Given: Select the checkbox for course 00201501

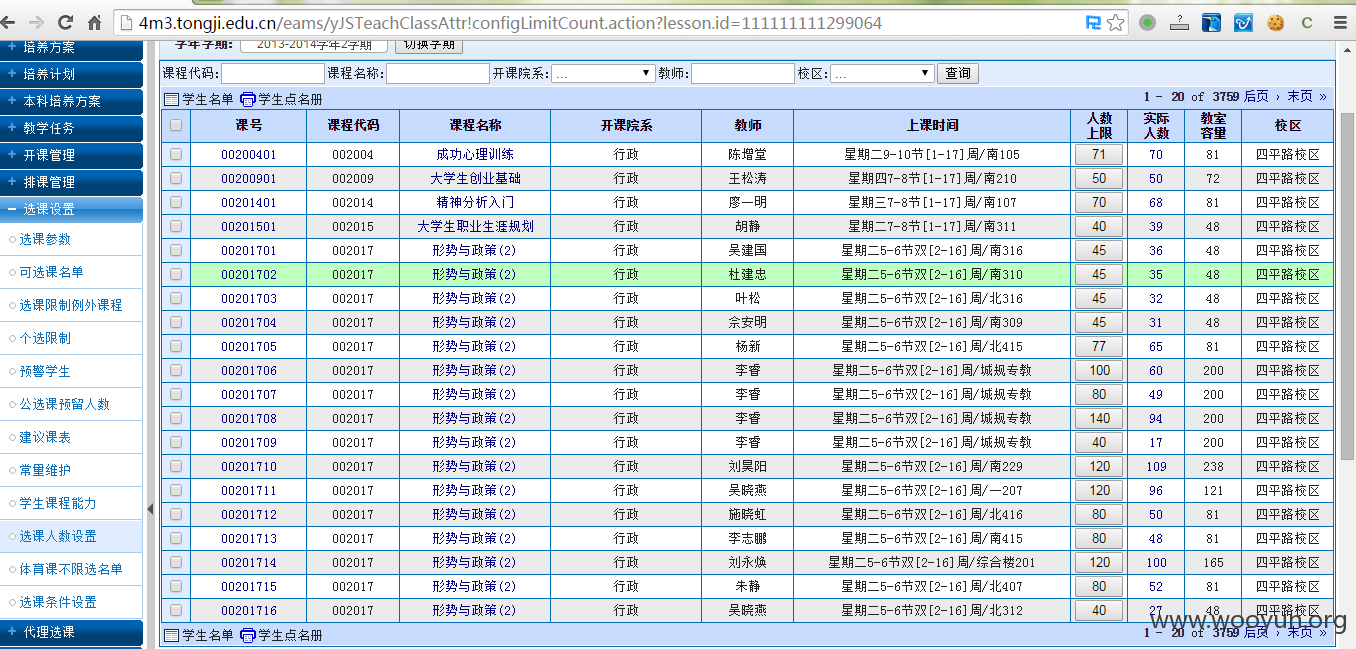Looking at the screenshot, I should 176,226.
